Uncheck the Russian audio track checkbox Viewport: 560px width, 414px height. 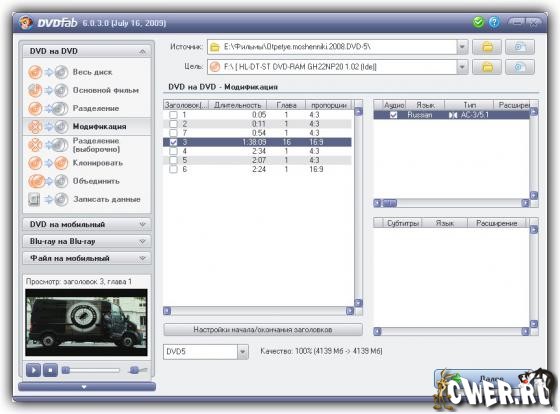click(393, 115)
